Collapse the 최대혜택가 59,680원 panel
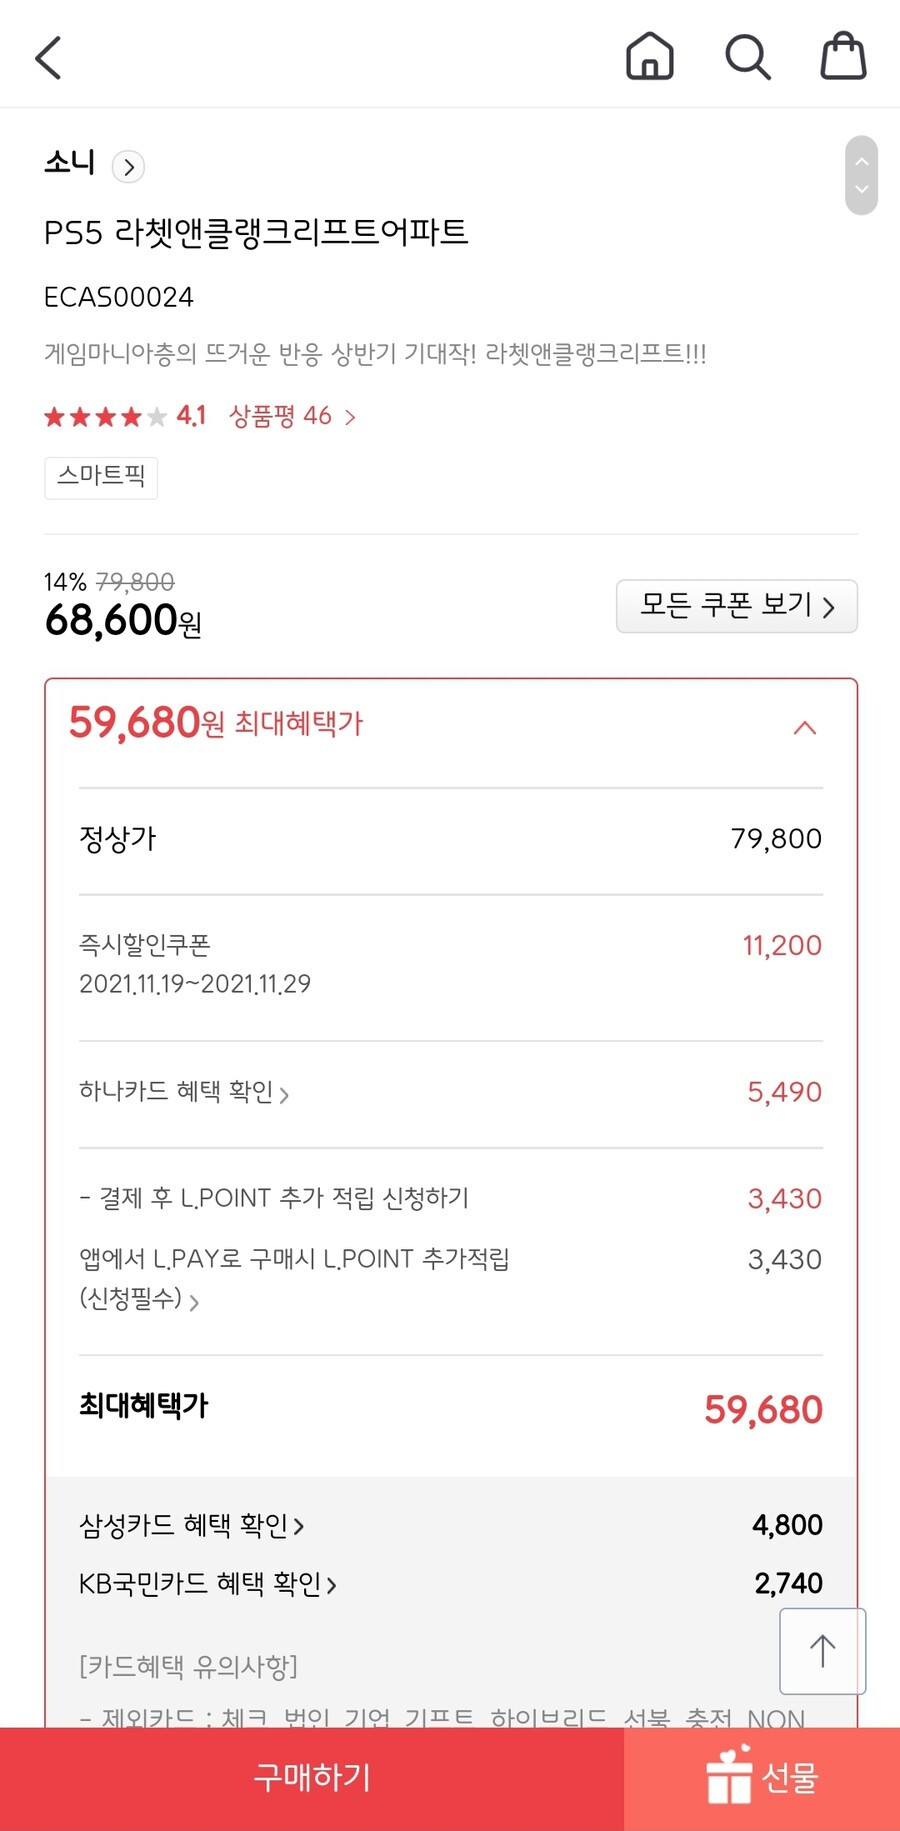 tap(805, 727)
